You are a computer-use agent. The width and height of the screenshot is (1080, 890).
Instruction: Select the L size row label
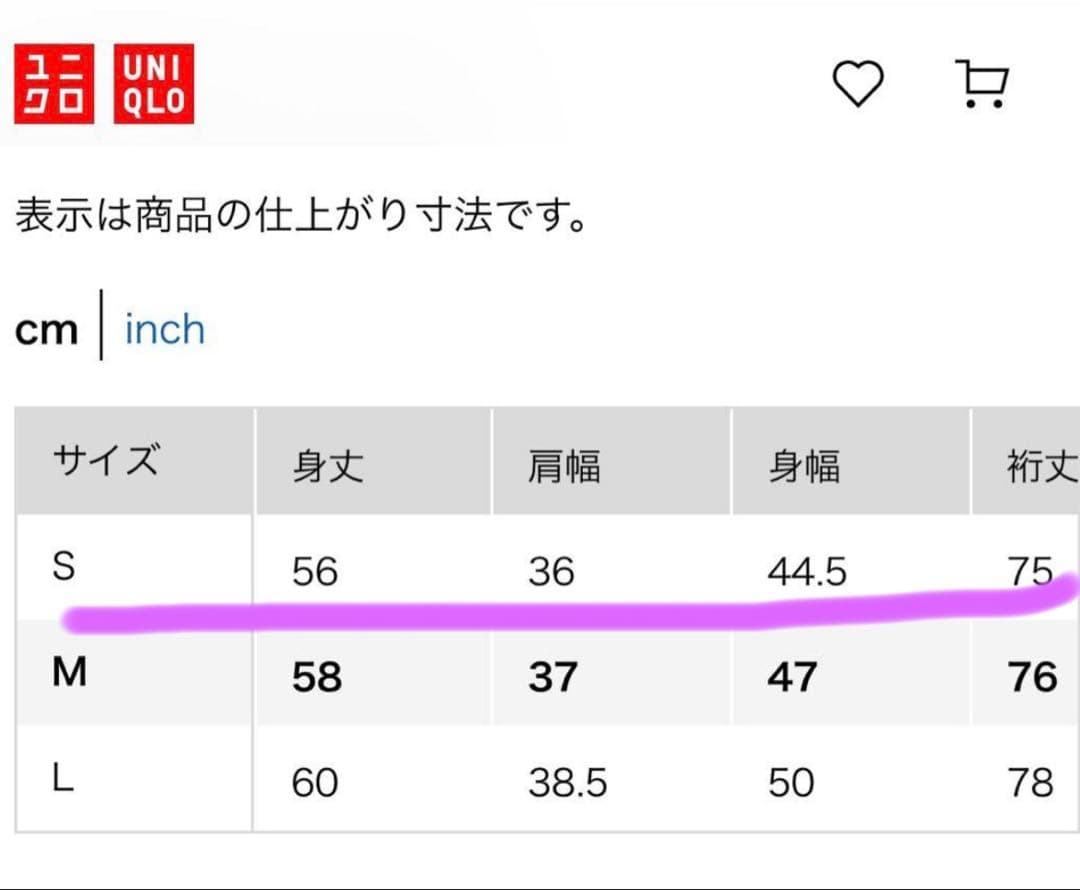point(63,780)
